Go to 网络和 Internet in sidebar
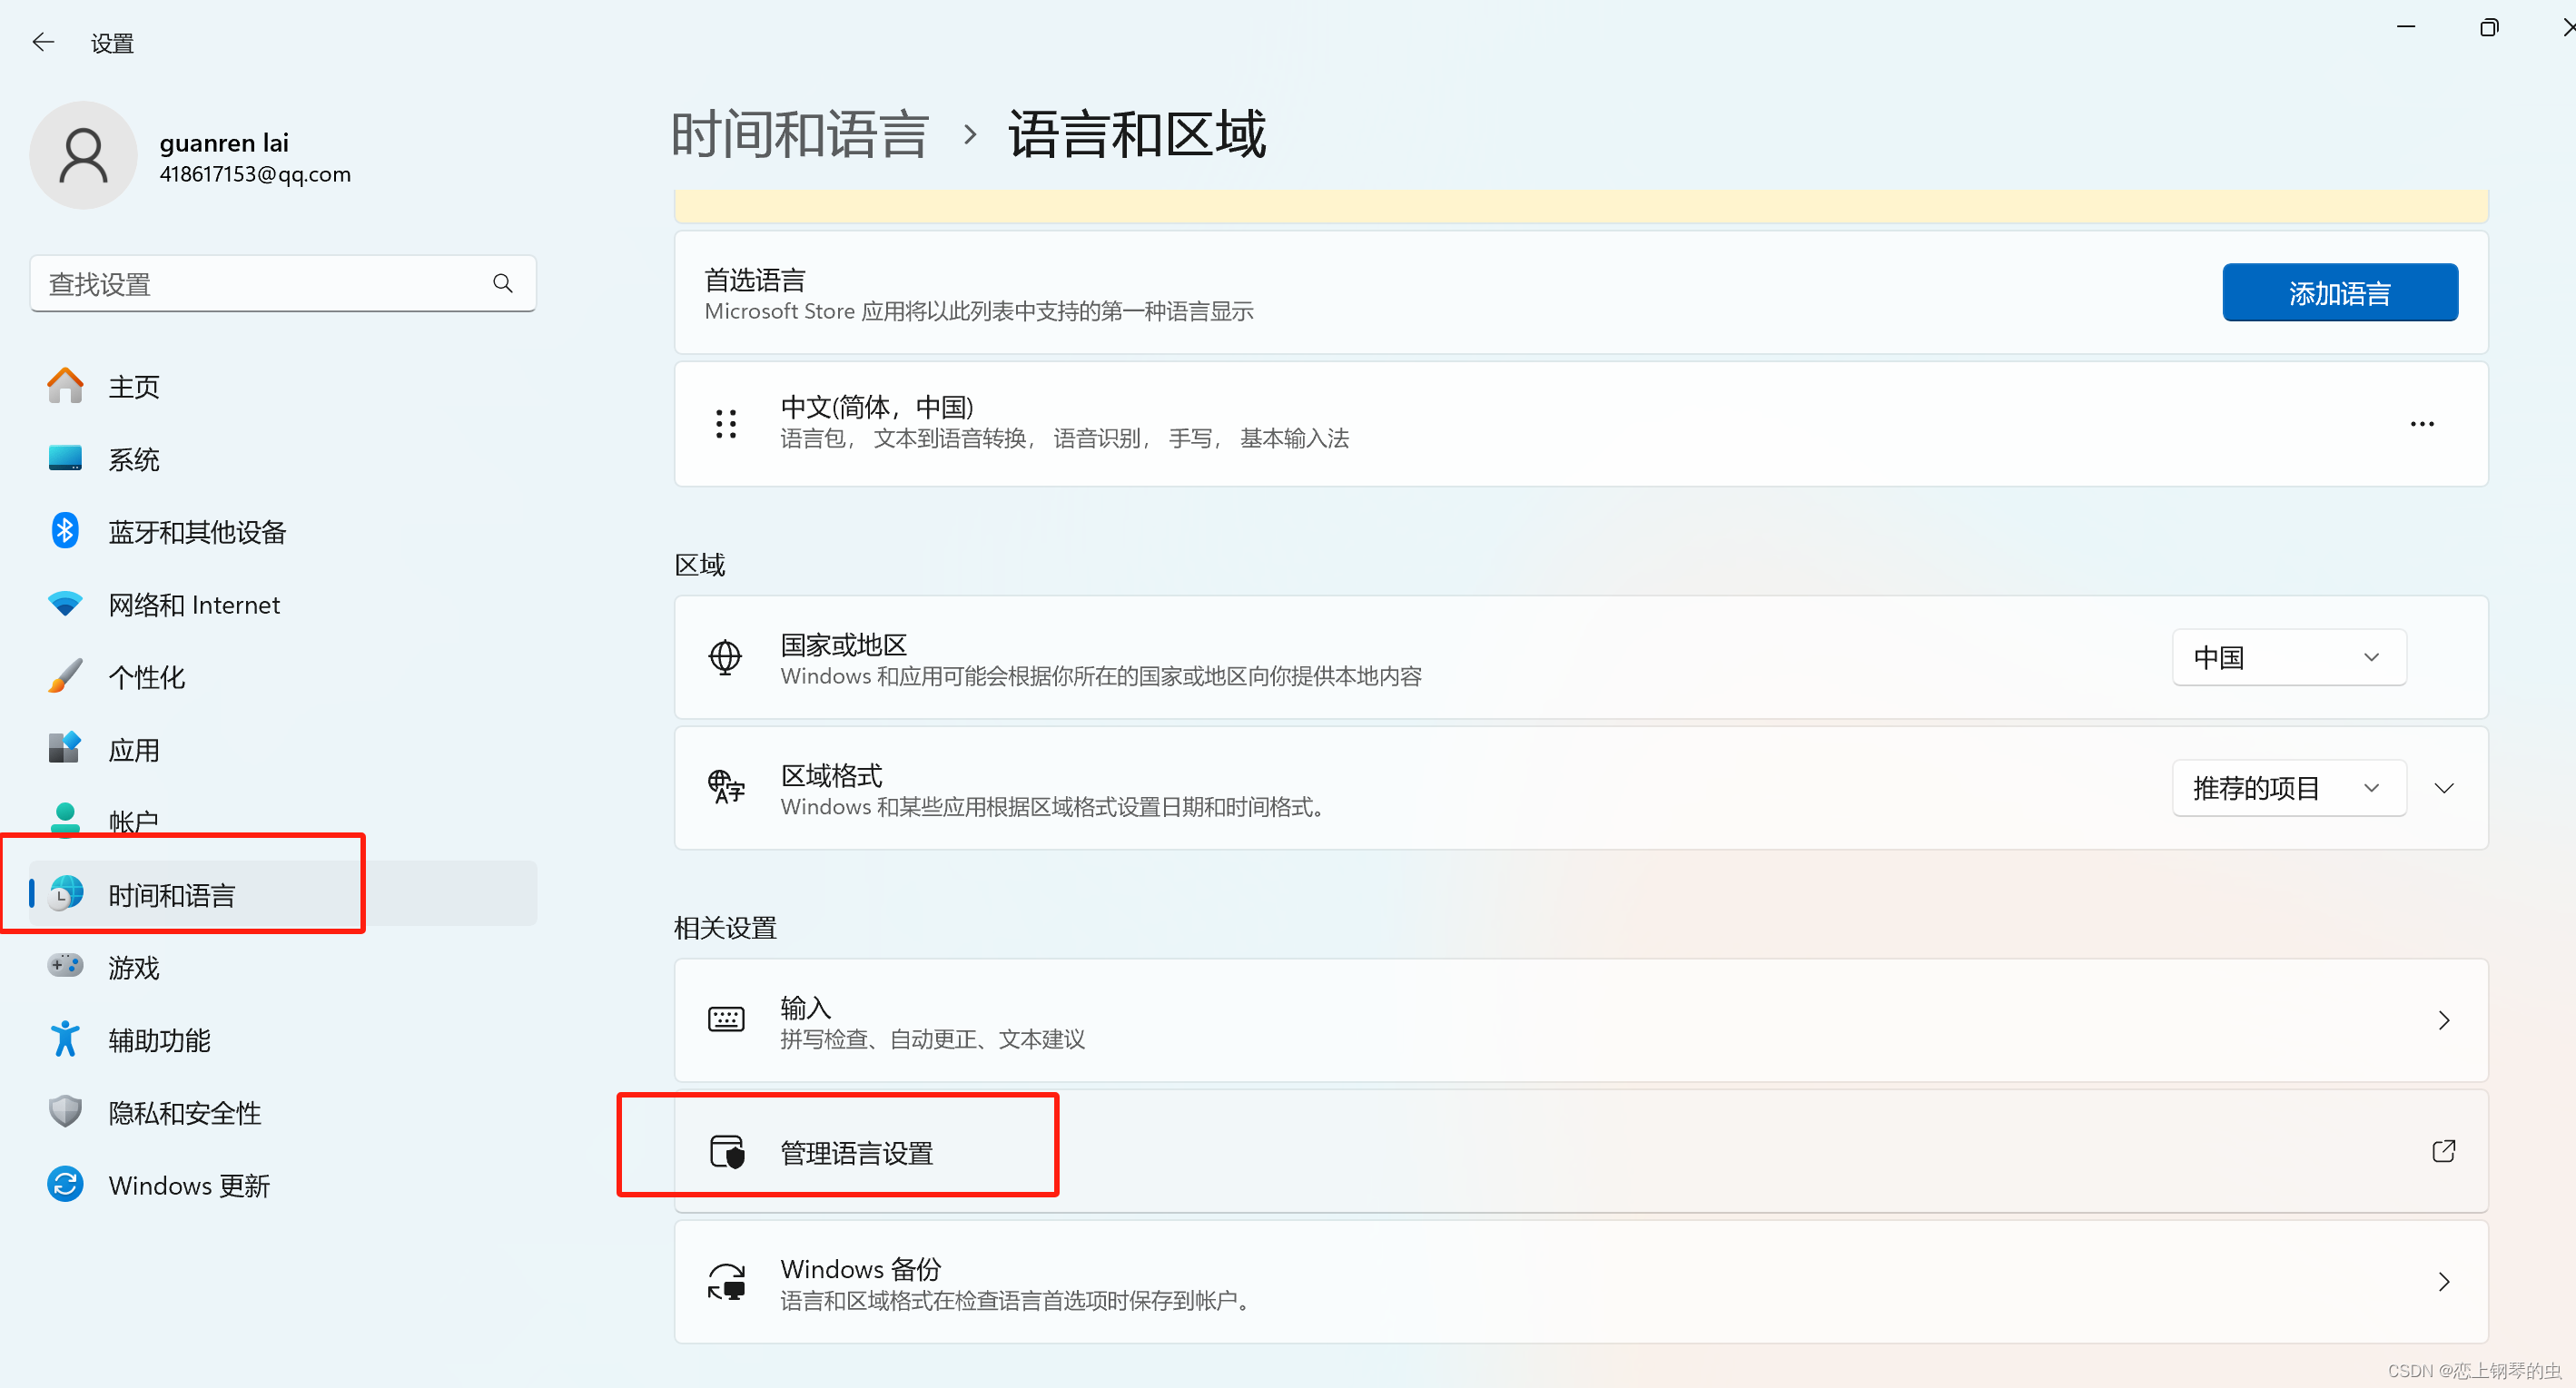The width and height of the screenshot is (2576, 1388). click(x=194, y=604)
